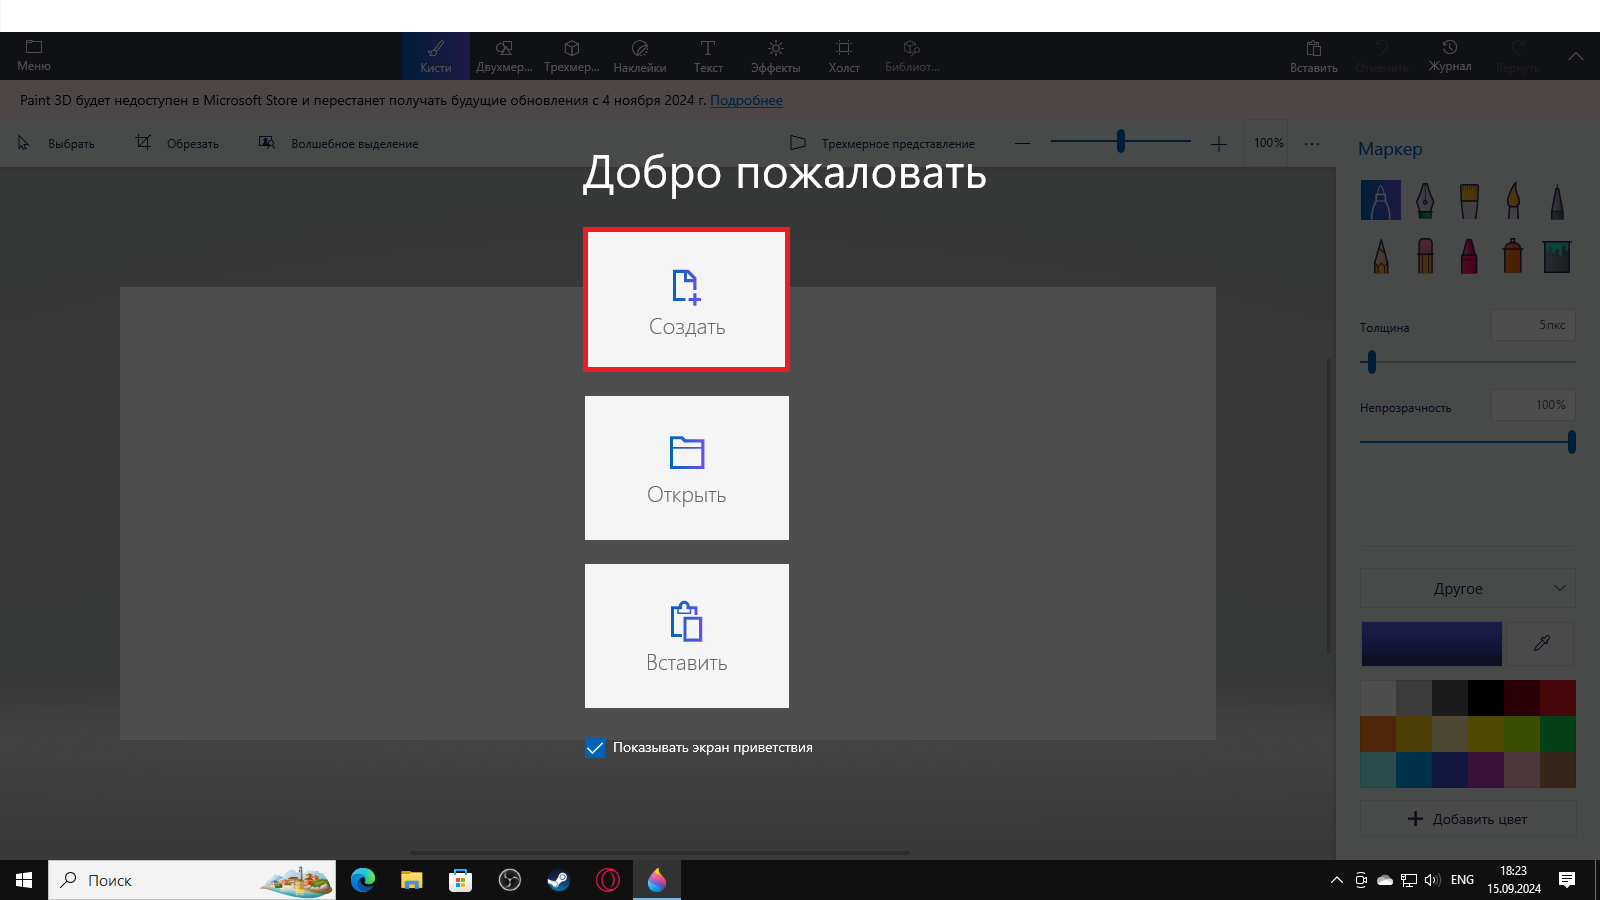Pick the Watercolor brush
The width and height of the screenshot is (1600, 900).
(x=1513, y=200)
